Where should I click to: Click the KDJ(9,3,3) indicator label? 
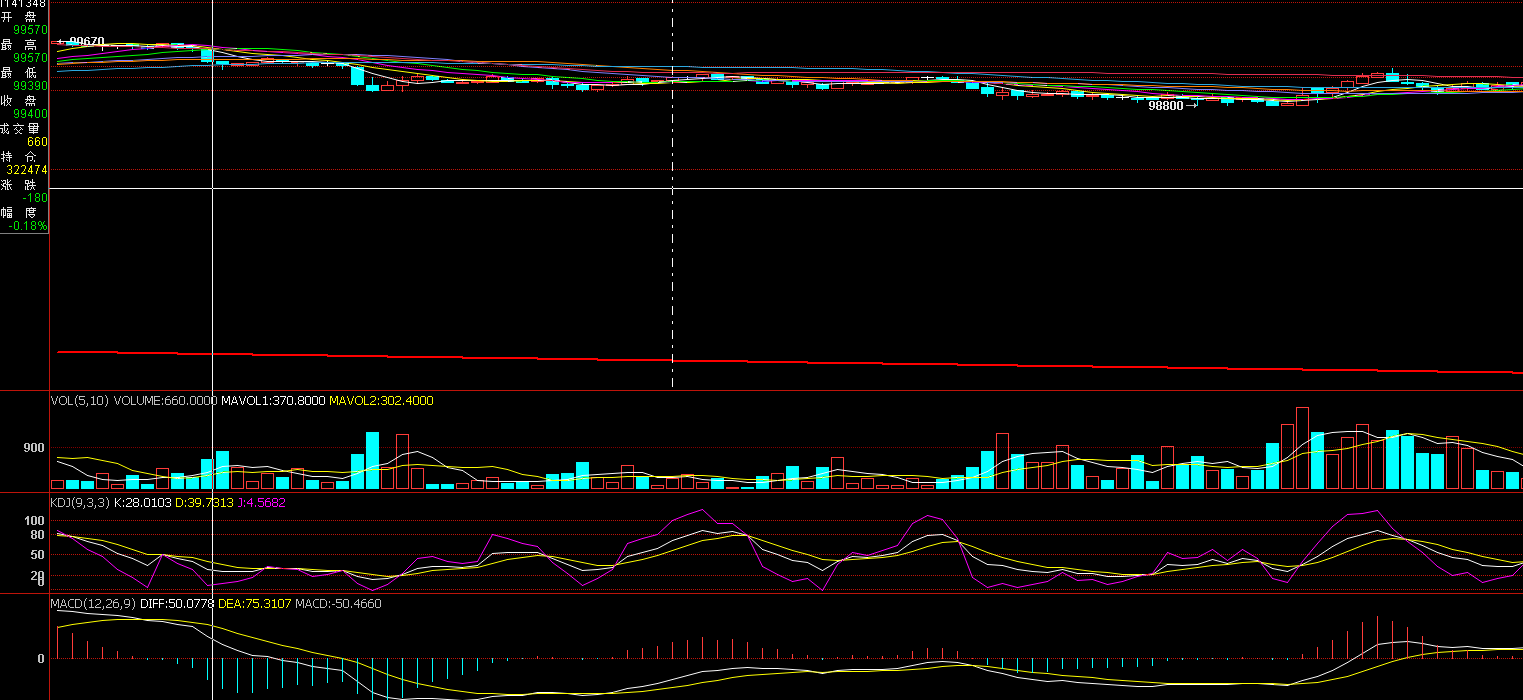click(x=80, y=502)
